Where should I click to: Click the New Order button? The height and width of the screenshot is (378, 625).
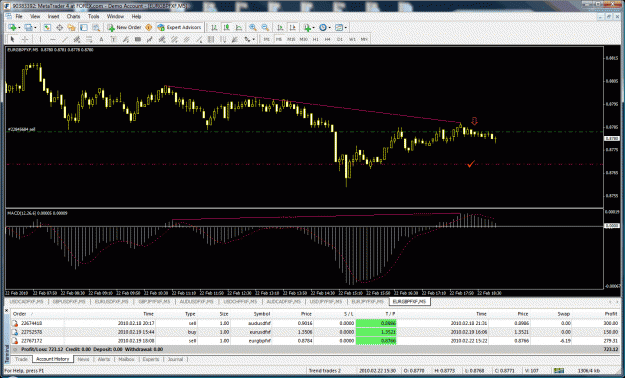coord(124,28)
